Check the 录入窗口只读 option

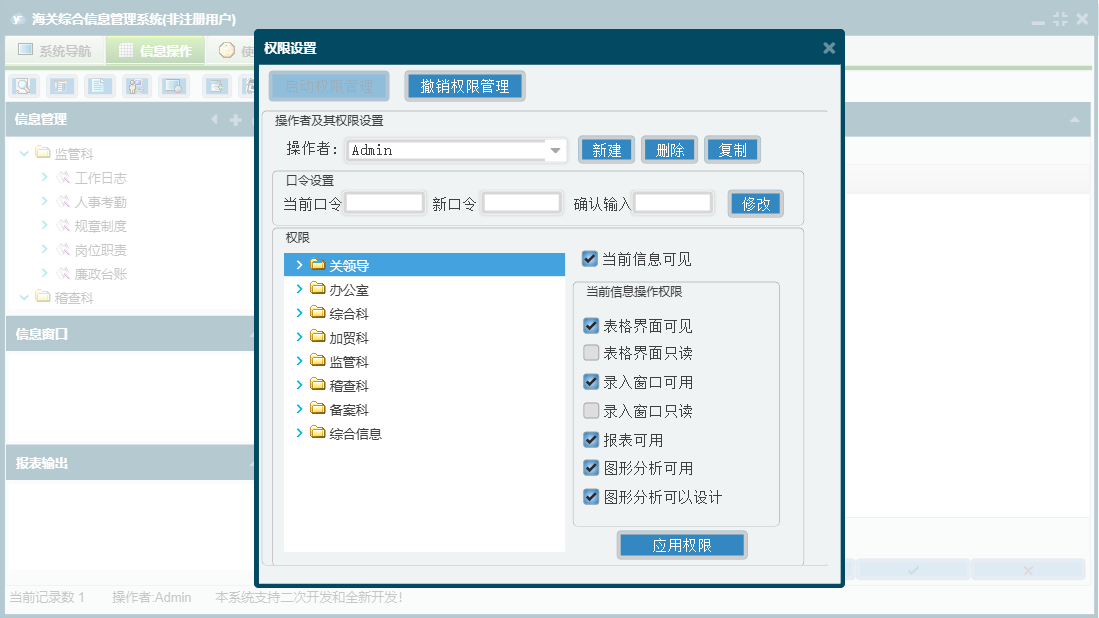coord(591,411)
